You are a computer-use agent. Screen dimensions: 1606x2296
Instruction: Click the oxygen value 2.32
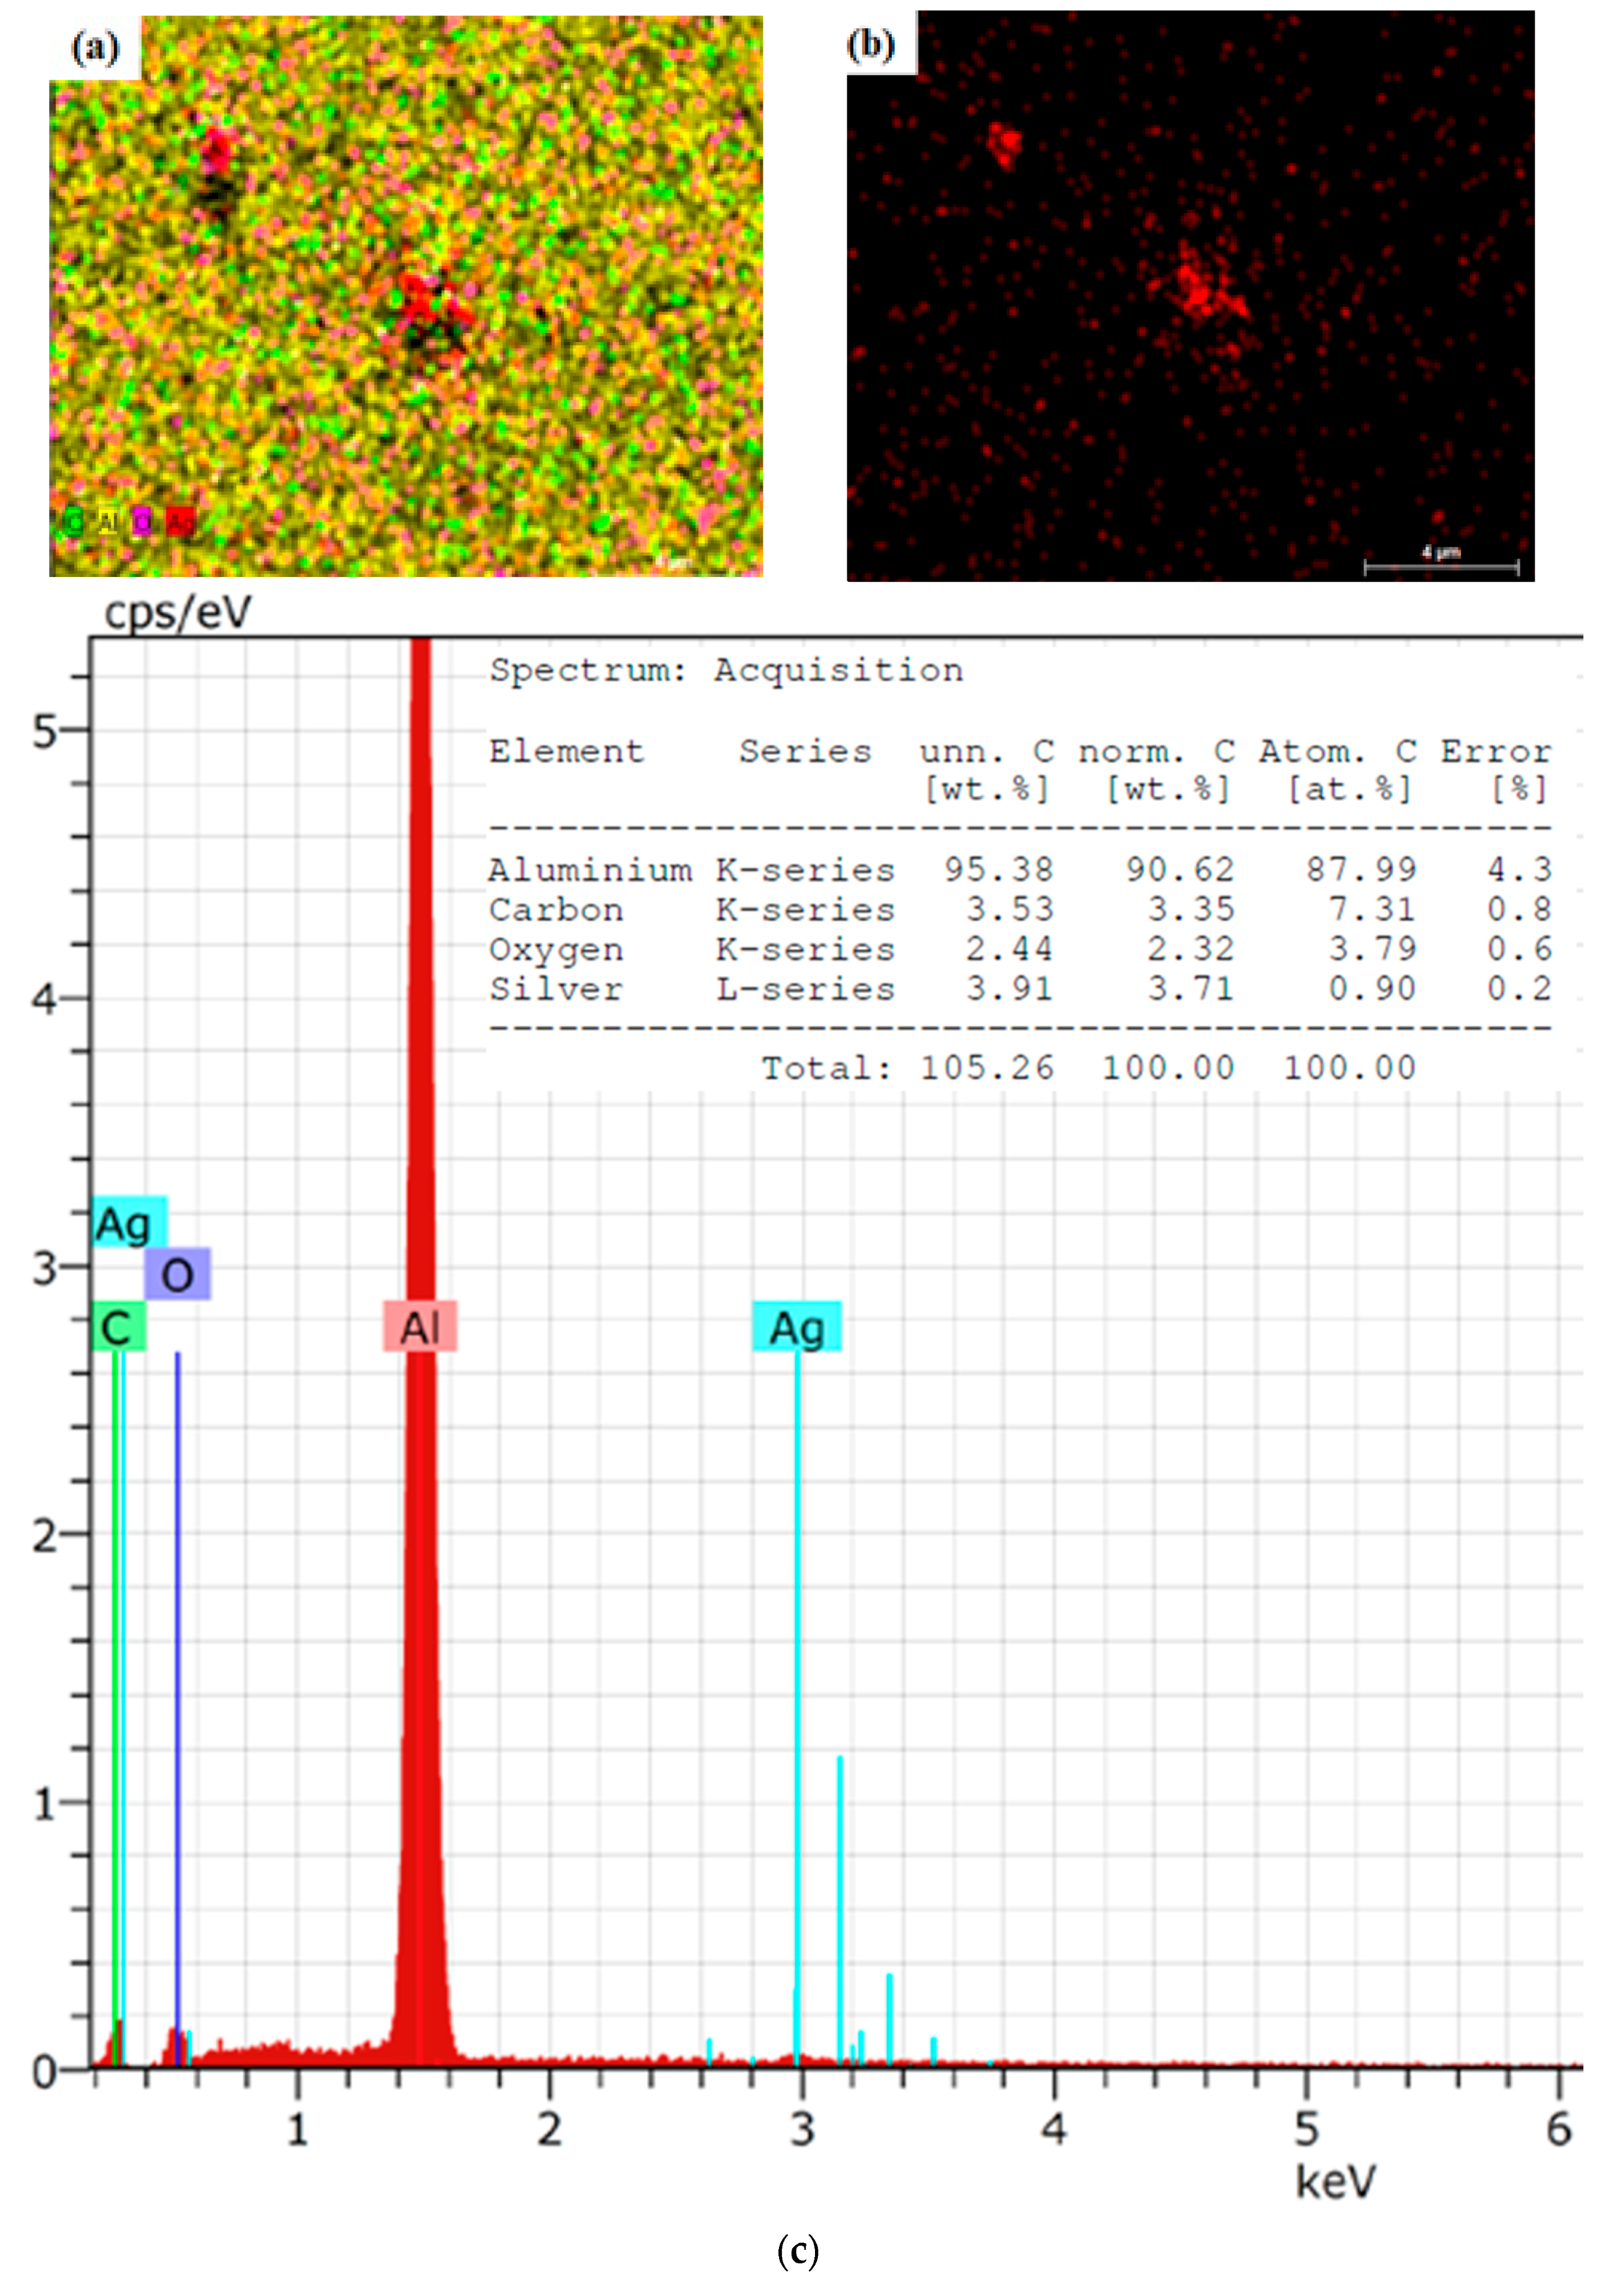1191,949
